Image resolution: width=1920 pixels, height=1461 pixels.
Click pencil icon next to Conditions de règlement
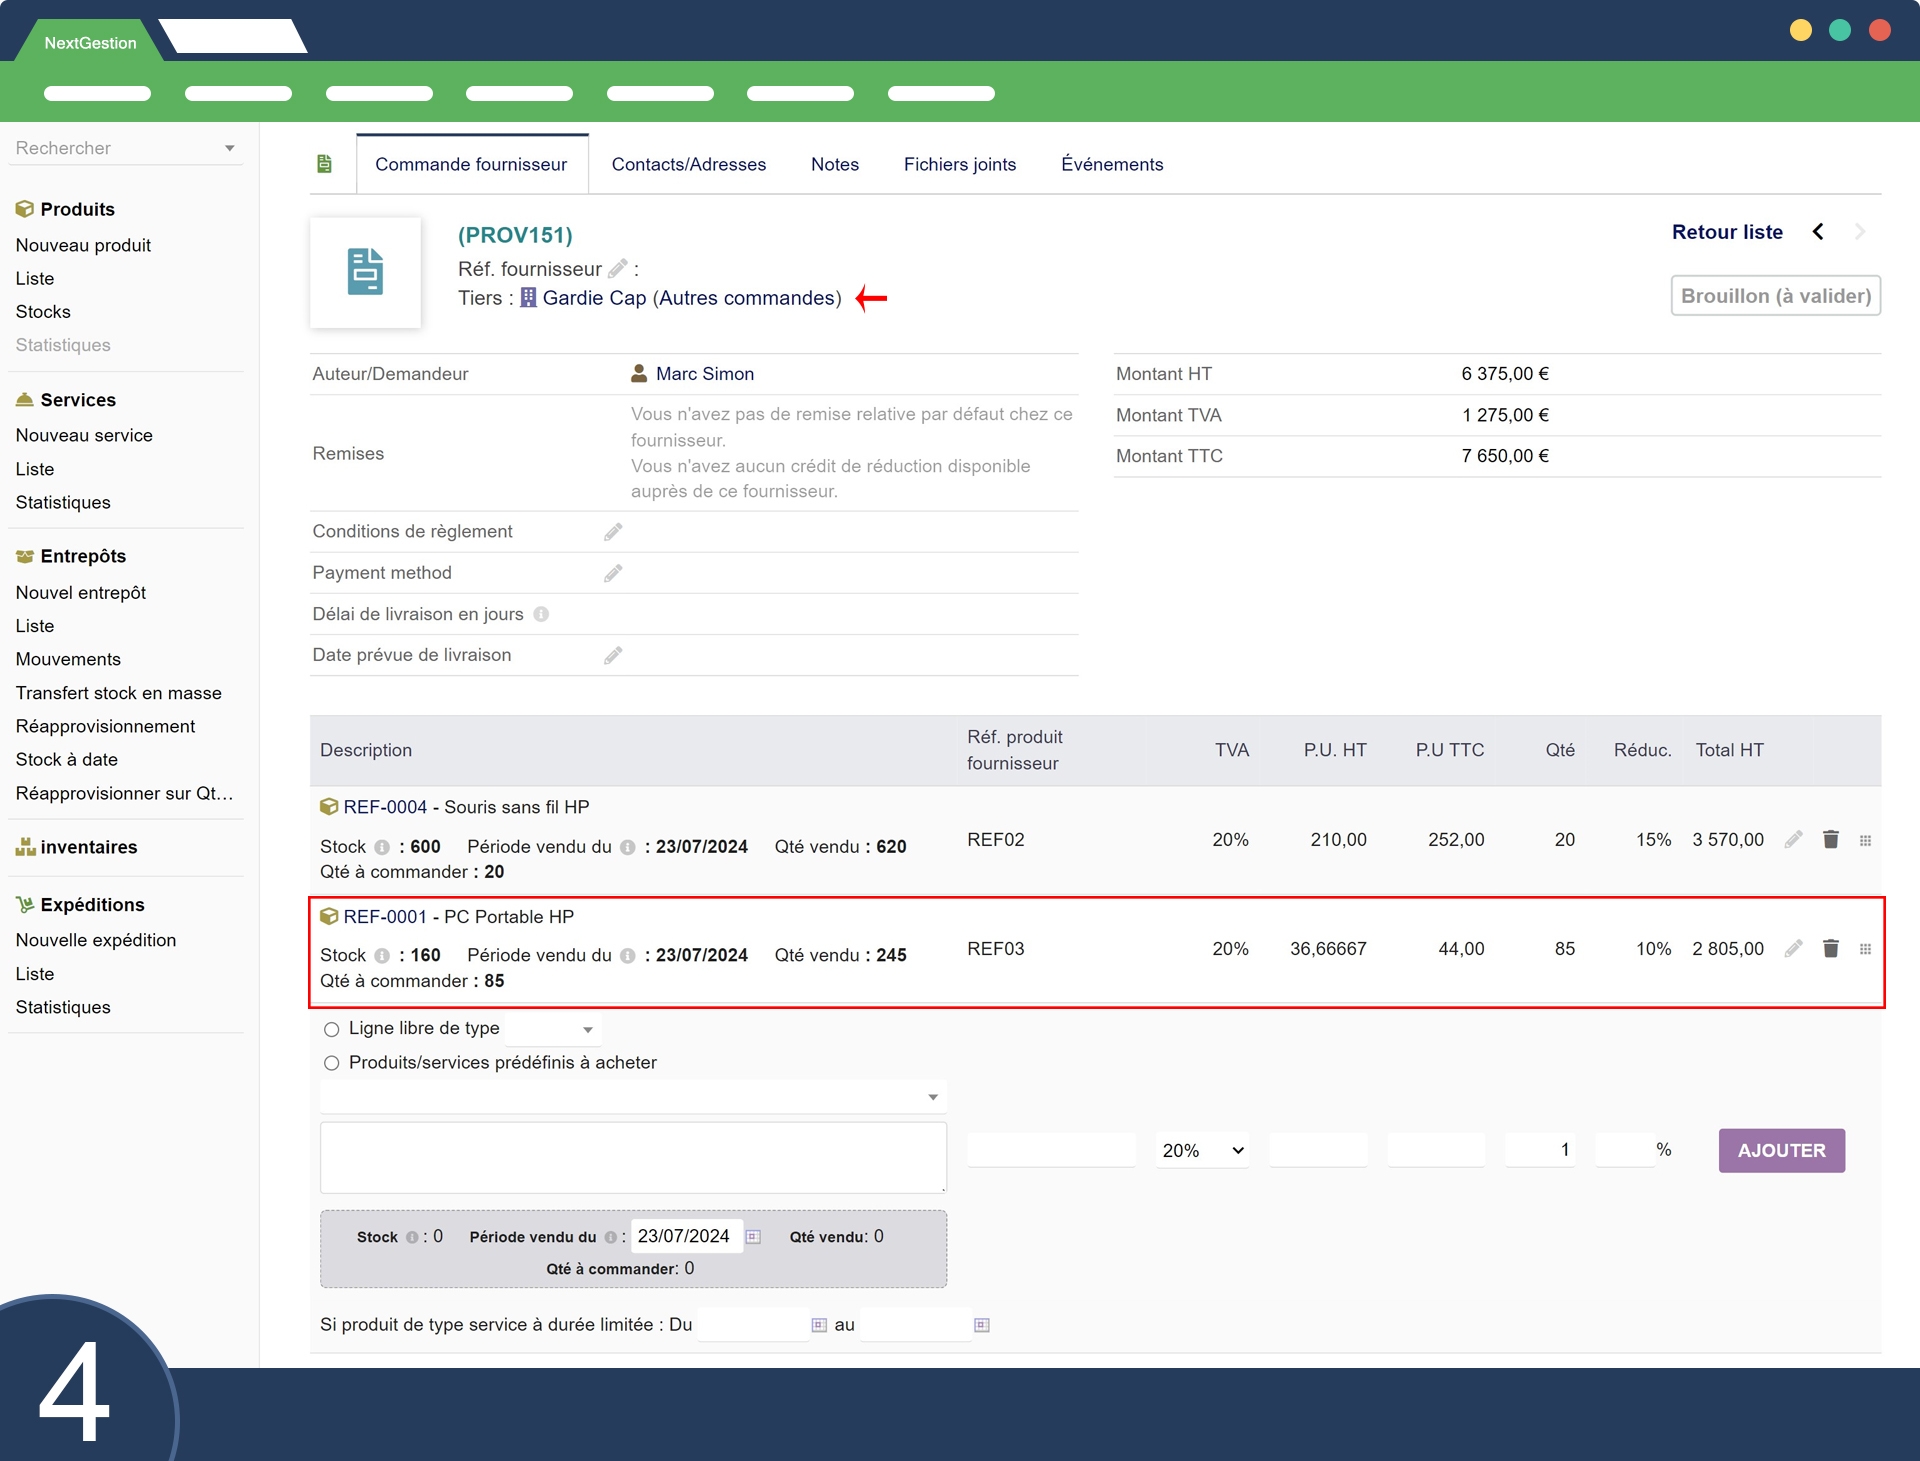click(x=613, y=532)
